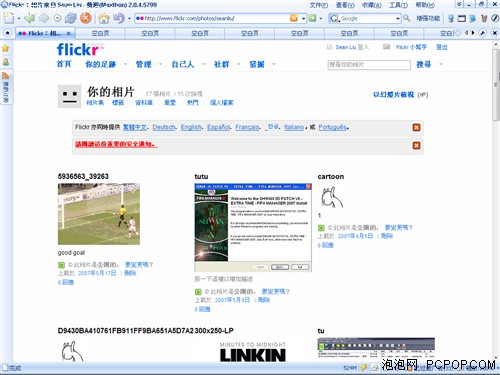
Task: Open the dropdown next to New page icon
Action: (19, 18)
